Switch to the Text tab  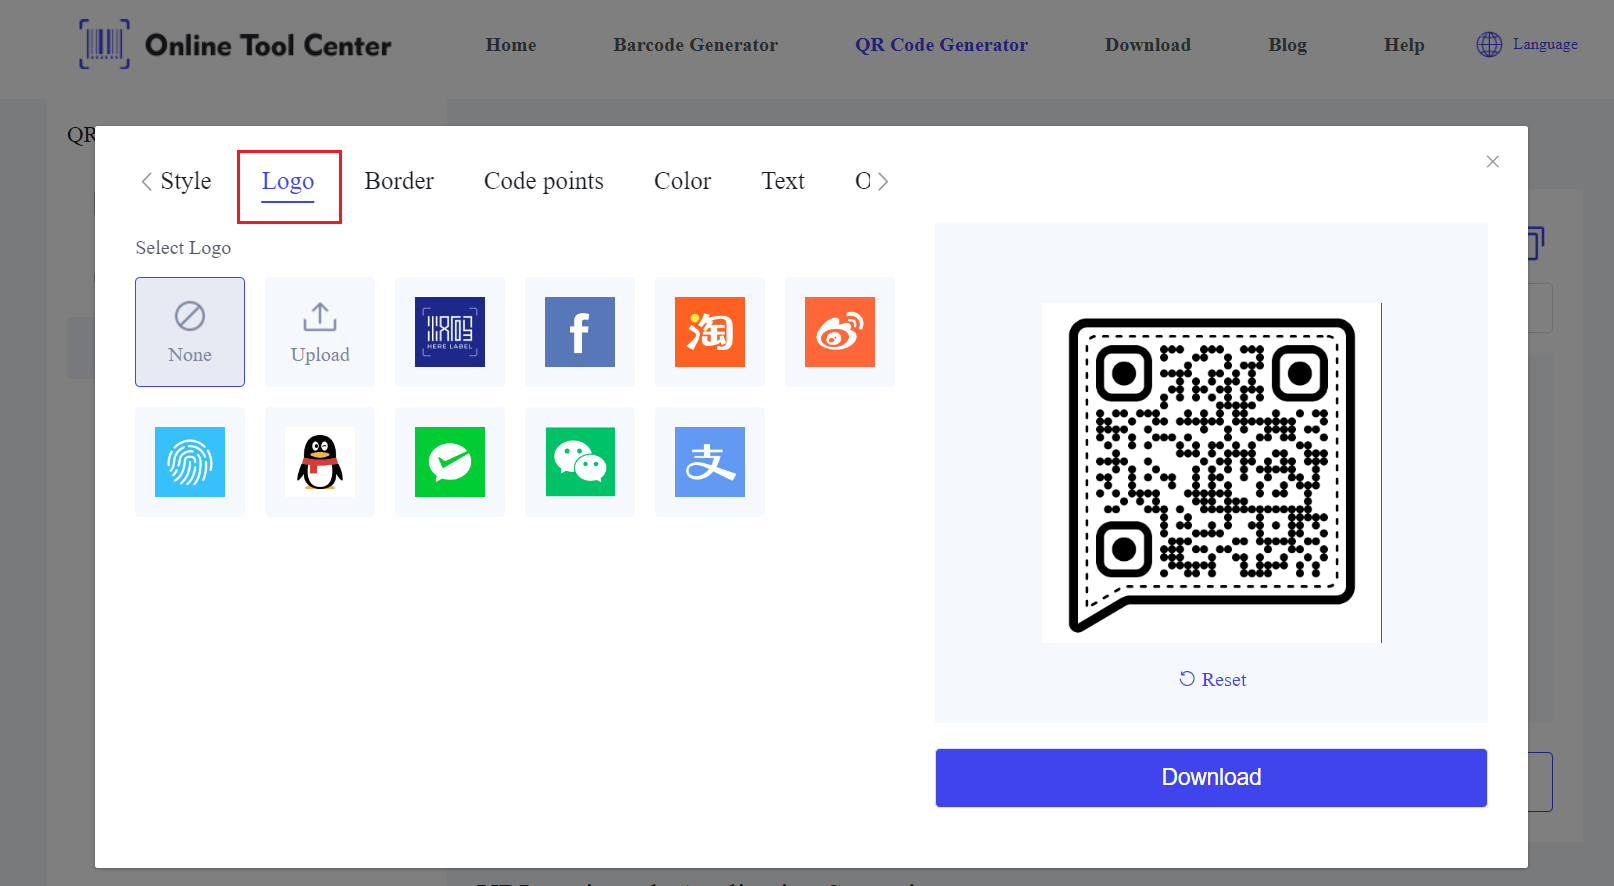(x=783, y=181)
